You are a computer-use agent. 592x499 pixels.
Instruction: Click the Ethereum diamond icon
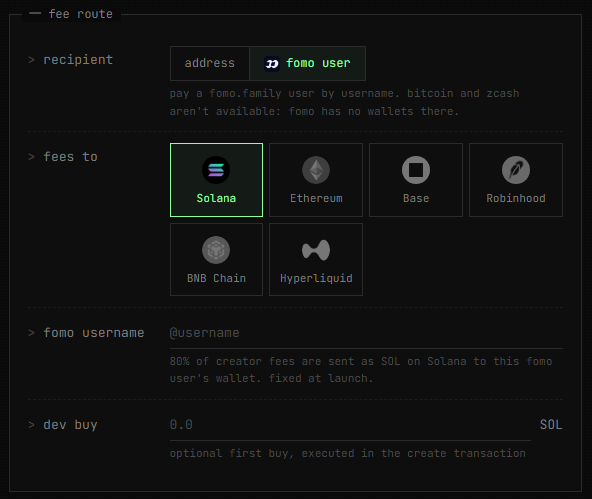click(x=316, y=170)
